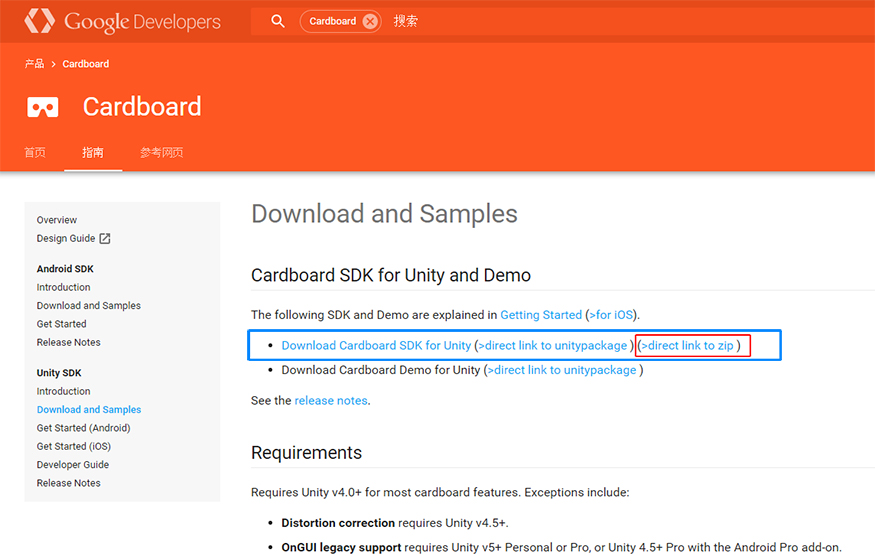This screenshot has height=556, width=875.
Task: Click the 搜索 search placeholder text
Action: pos(405,21)
